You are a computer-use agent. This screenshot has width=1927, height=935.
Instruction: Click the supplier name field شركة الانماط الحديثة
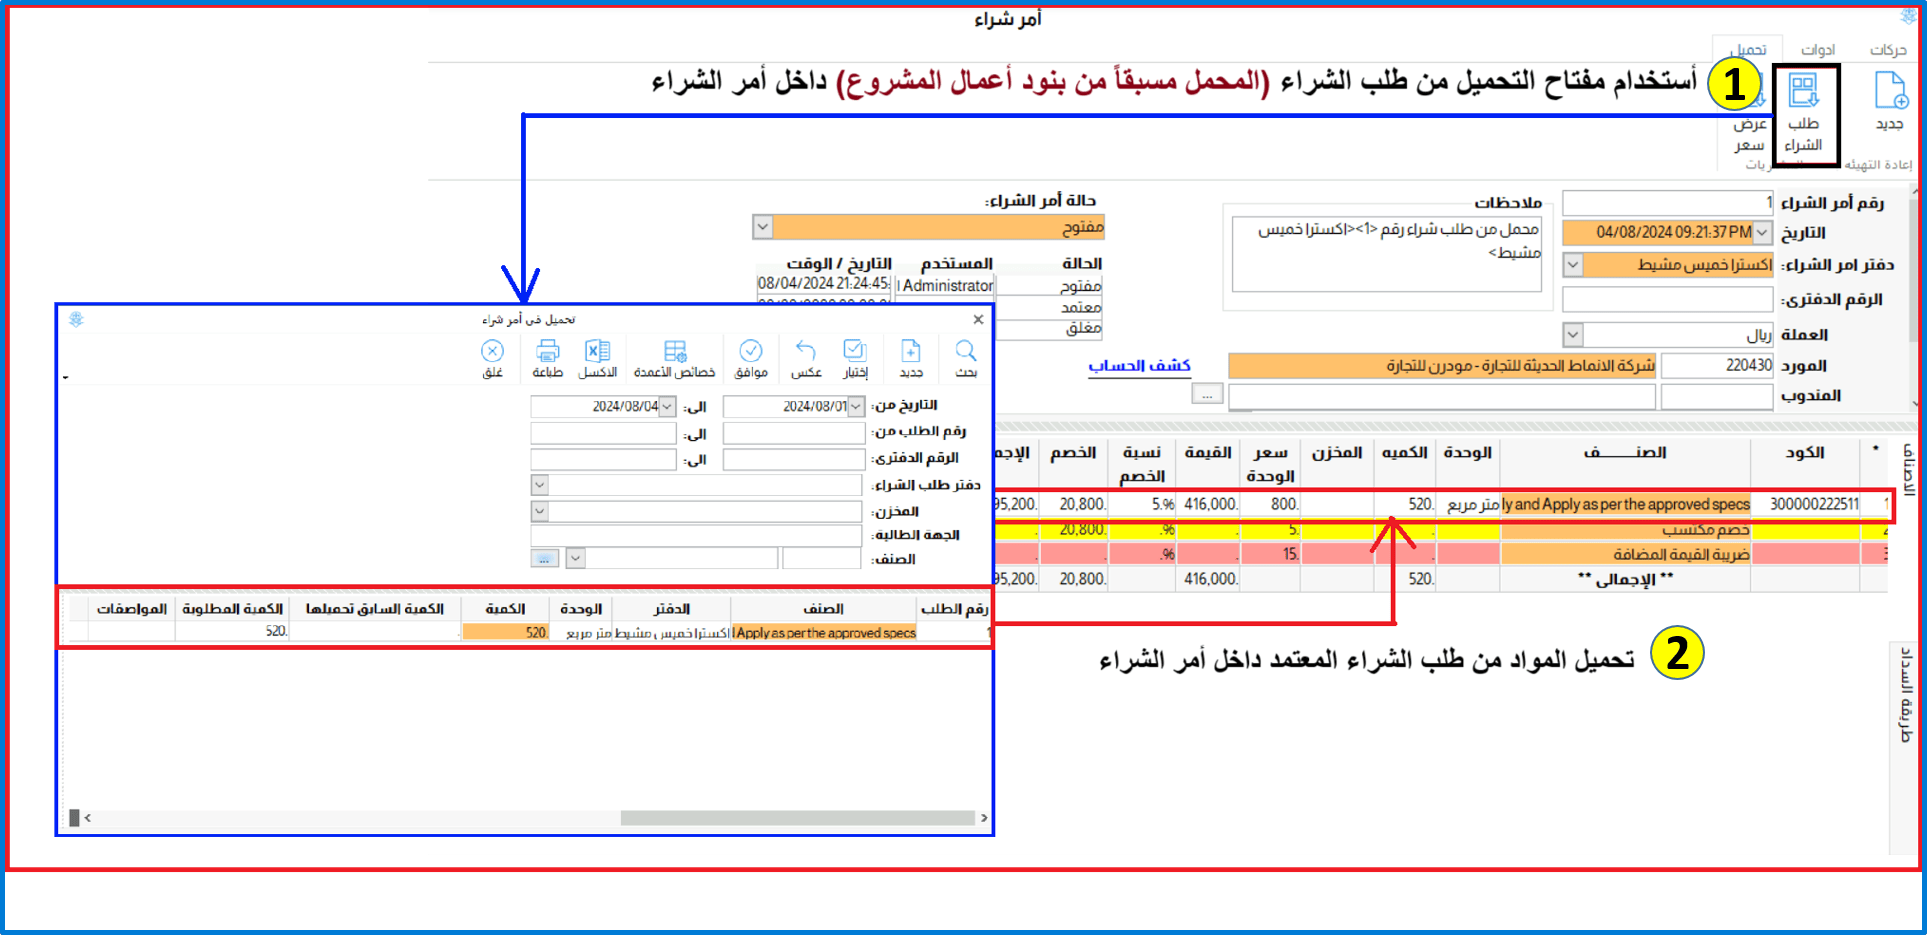coord(1442,366)
